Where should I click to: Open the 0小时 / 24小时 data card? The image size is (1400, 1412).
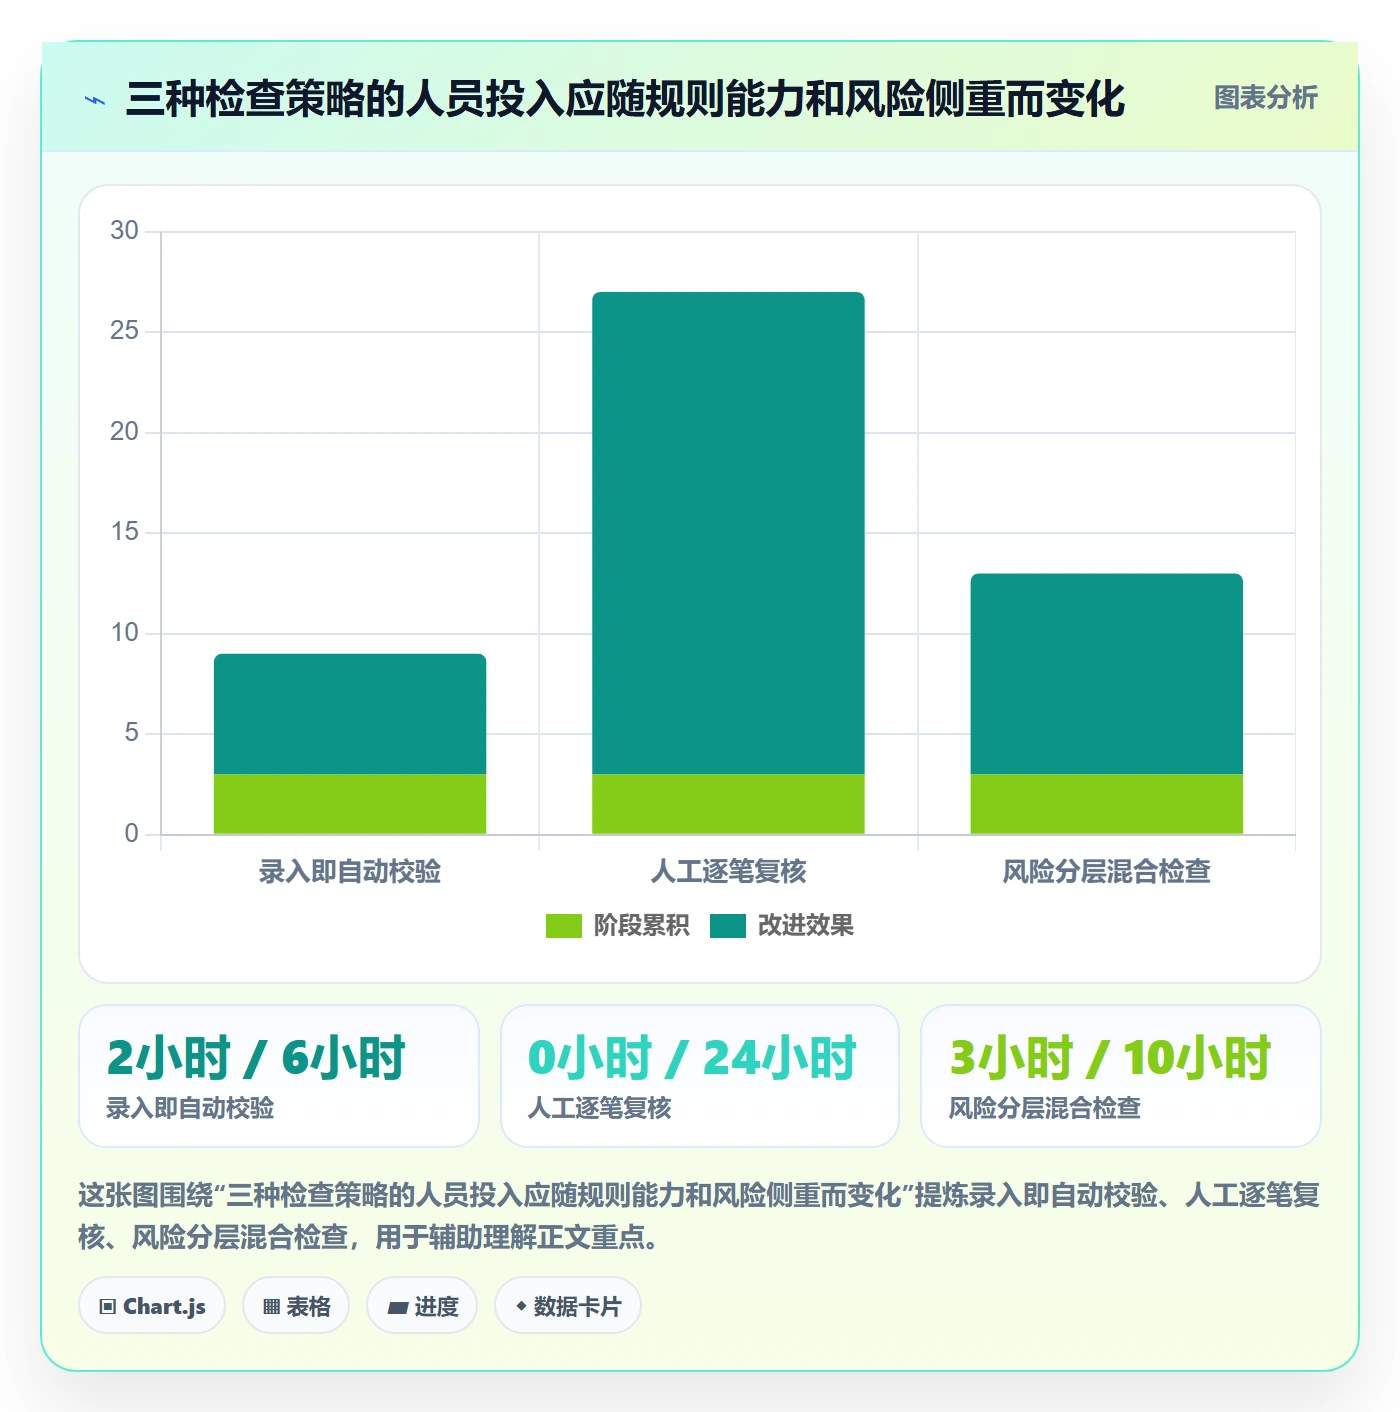[700, 1076]
